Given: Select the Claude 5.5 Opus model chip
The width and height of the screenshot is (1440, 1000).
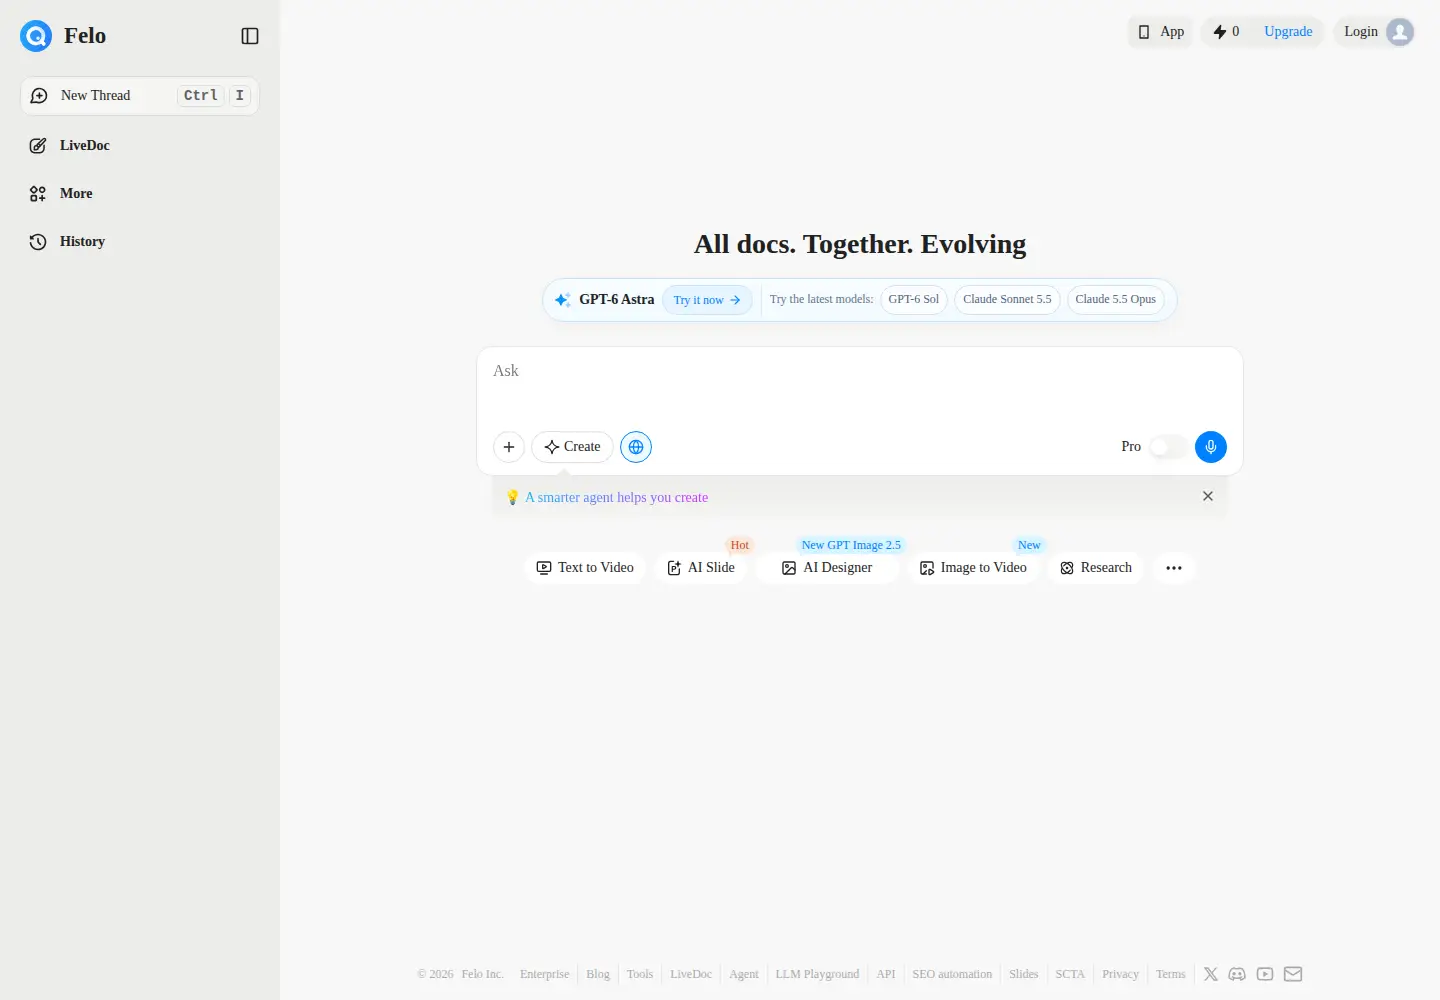Looking at the screenshot, I should [1115, 300].
